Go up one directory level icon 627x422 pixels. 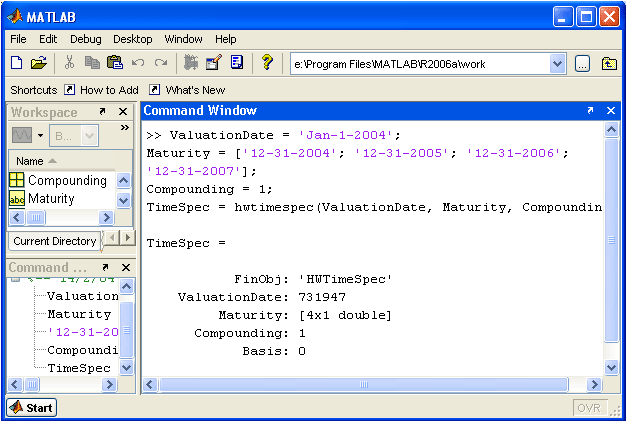[609, 64]
